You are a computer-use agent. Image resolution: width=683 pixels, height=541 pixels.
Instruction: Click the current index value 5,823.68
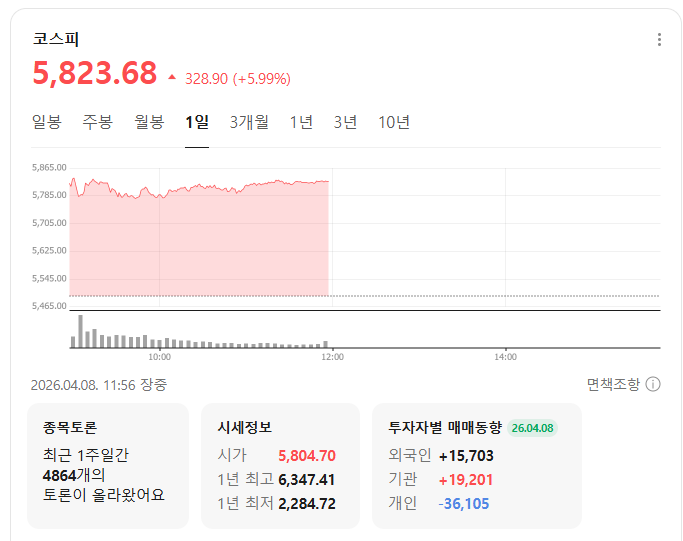95,73
